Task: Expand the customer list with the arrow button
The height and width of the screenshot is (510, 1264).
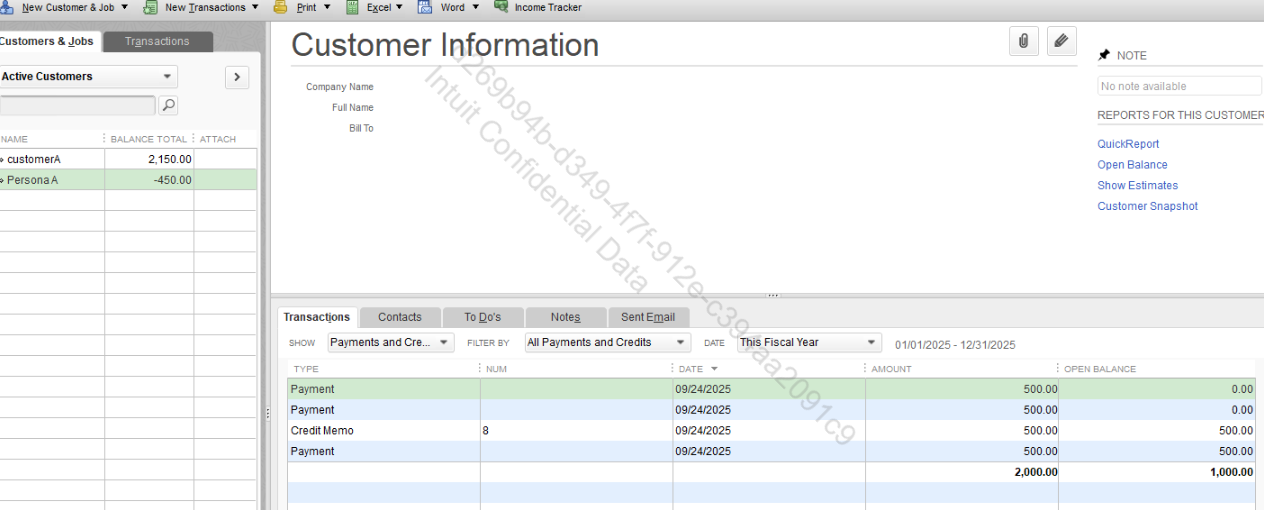Action: pos(237,77)
